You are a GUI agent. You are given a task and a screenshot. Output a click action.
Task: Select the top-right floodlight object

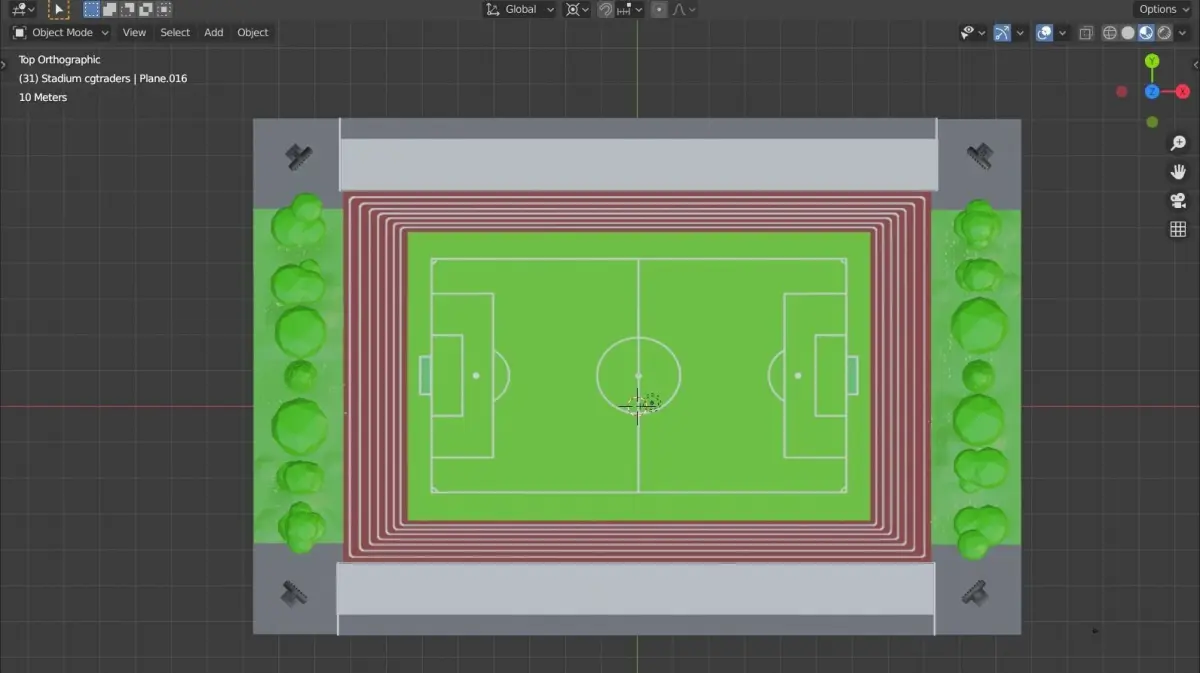[980, 155]
